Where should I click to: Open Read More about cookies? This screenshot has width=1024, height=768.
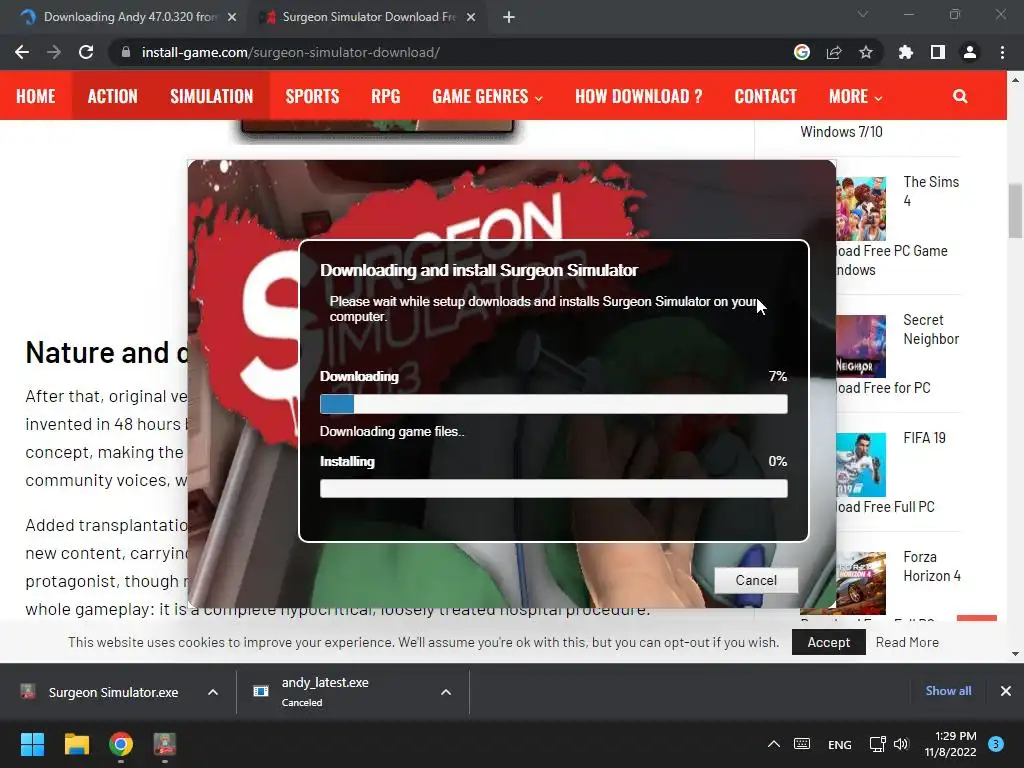[x=907, y=642]
